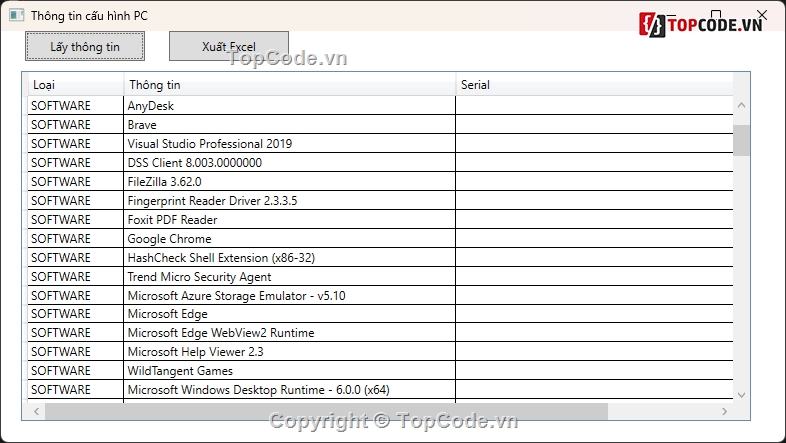The image size is (786, 443).
Task: Click vertical scrollbar up arrow
Action: point(741,105)
